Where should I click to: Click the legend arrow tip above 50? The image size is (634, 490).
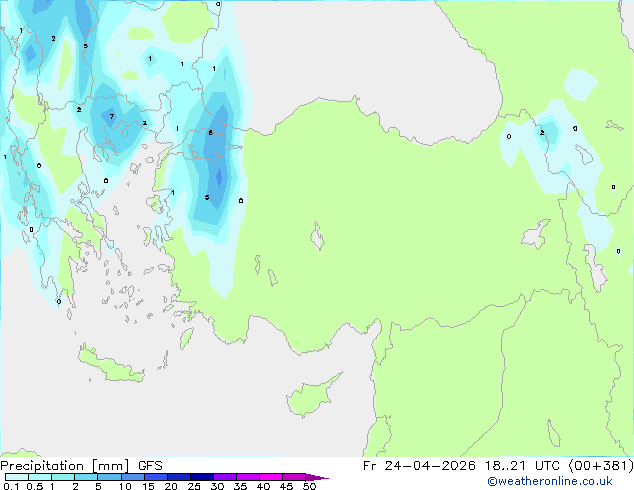tap(317, 477)
